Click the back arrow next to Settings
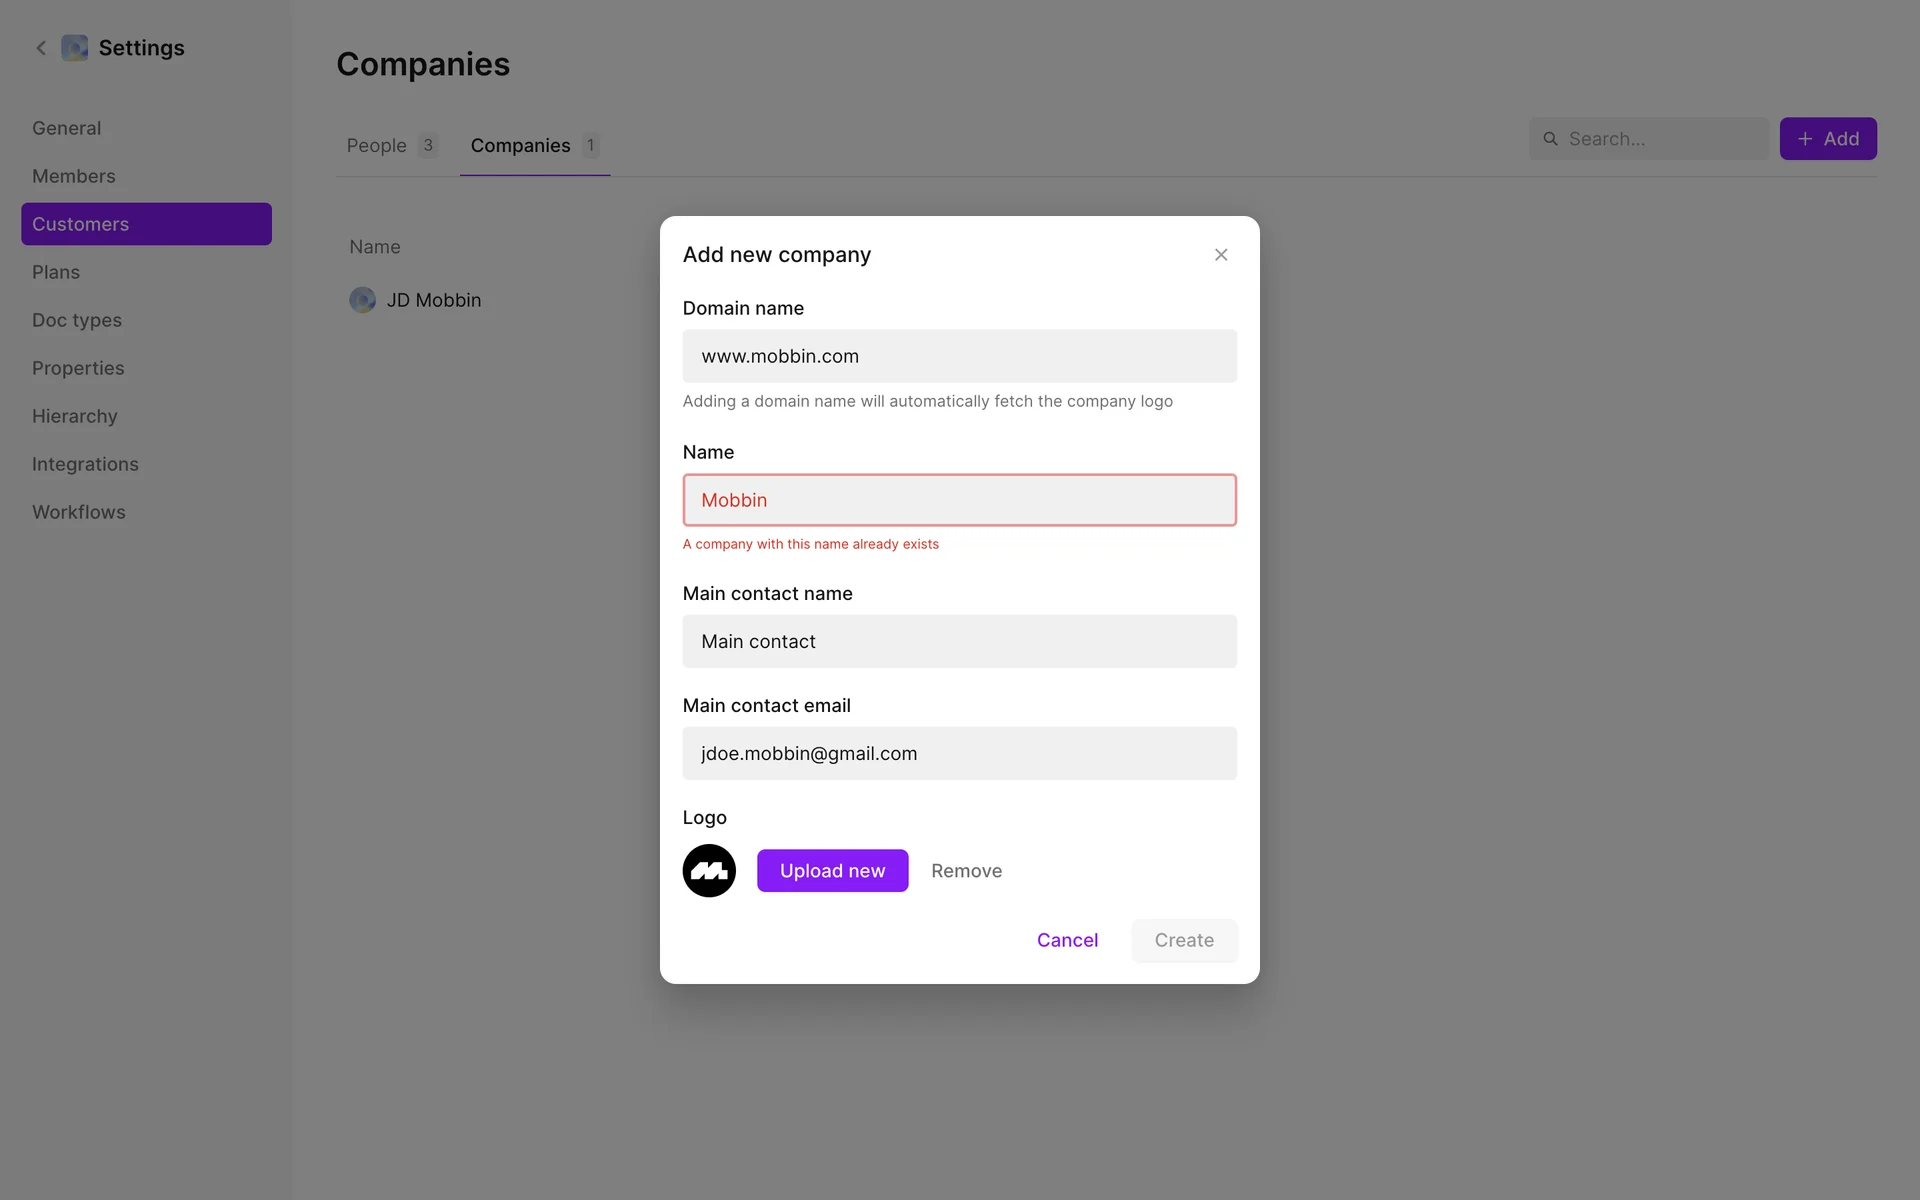 [x=41, y=48]
